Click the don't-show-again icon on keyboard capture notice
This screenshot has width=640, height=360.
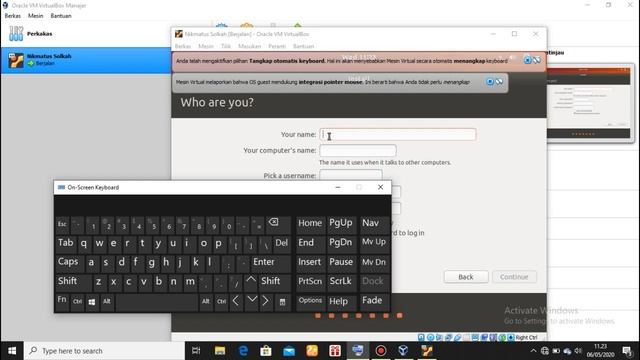pos(537,60)
